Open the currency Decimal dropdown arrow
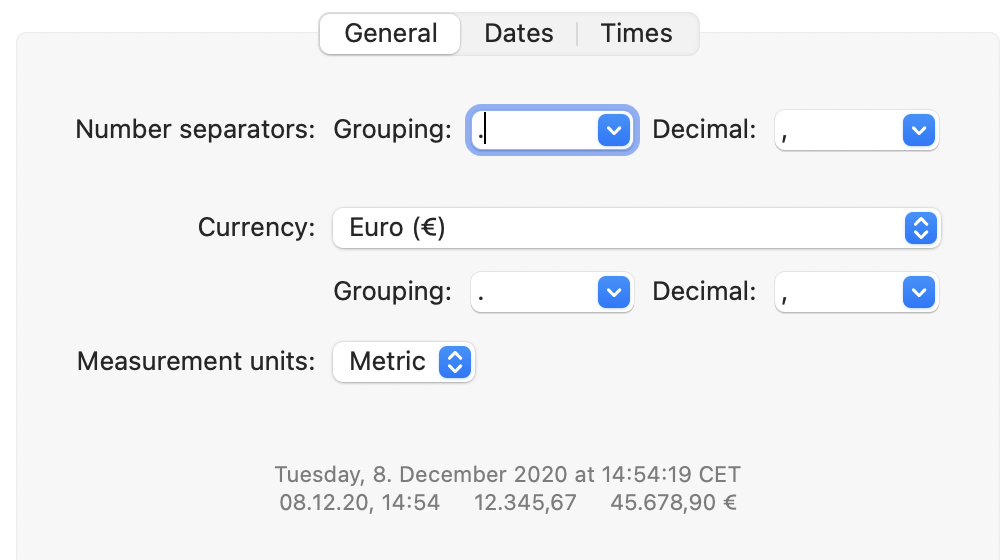Viewport: 1002px width, 560px height. coord(917,292)
